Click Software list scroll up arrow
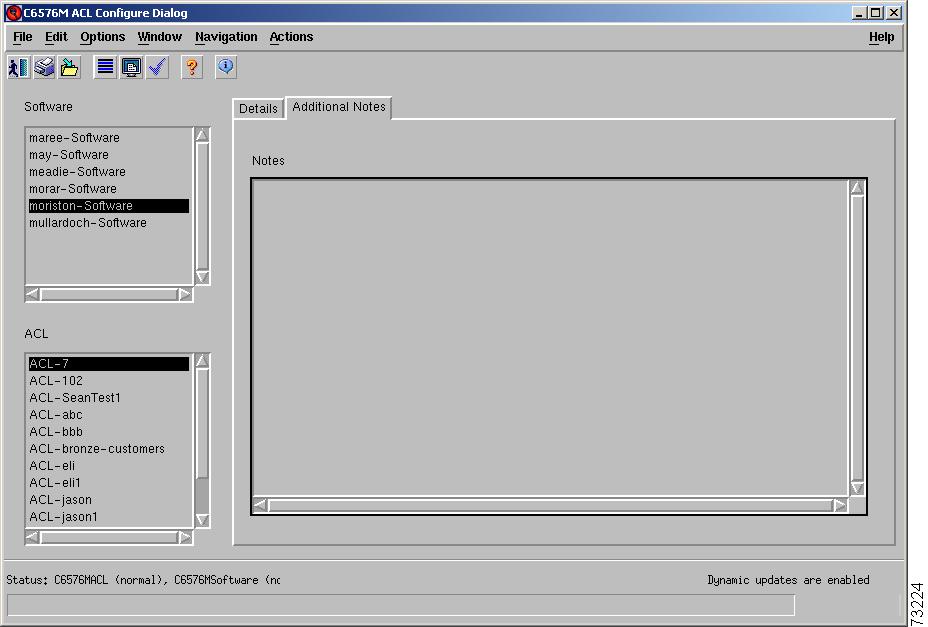 click(202, 135)
